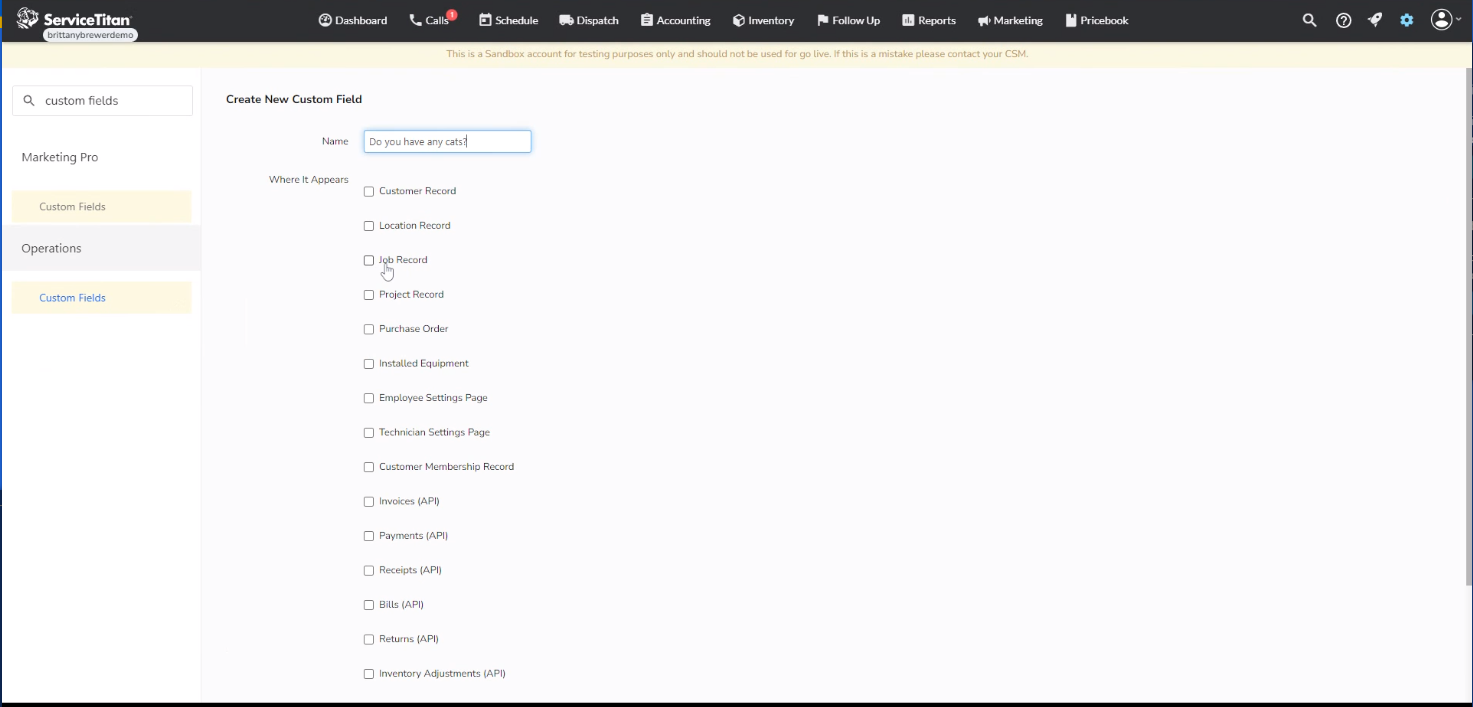Screen dimensions: 1473x707
Task: Check the Location Record checkbox
Action: click(x=369, y=226)
